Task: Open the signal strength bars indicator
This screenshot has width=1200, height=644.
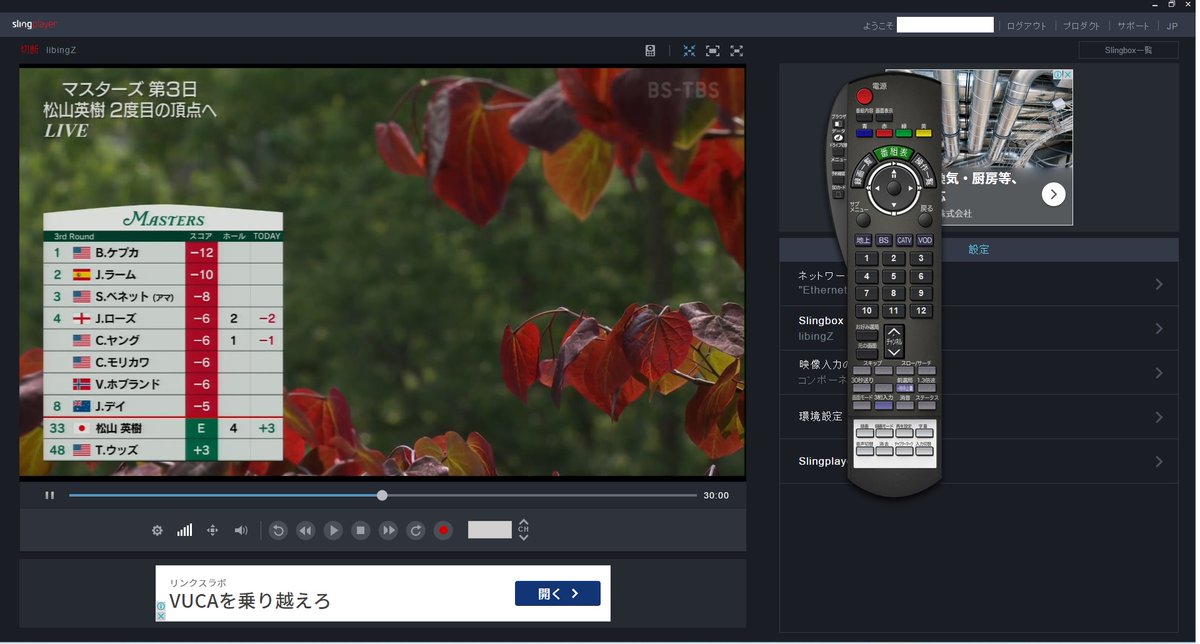Action: click(x=185, y=531)
